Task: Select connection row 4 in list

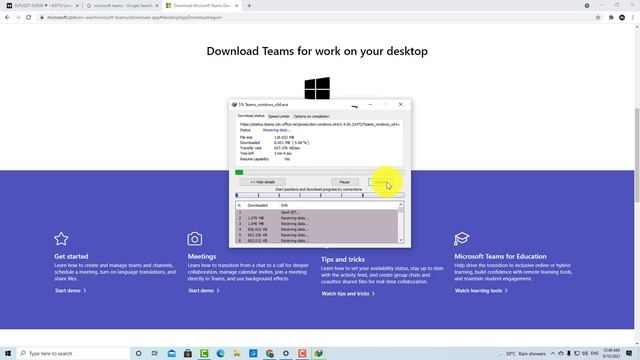Action: [316, 229]
